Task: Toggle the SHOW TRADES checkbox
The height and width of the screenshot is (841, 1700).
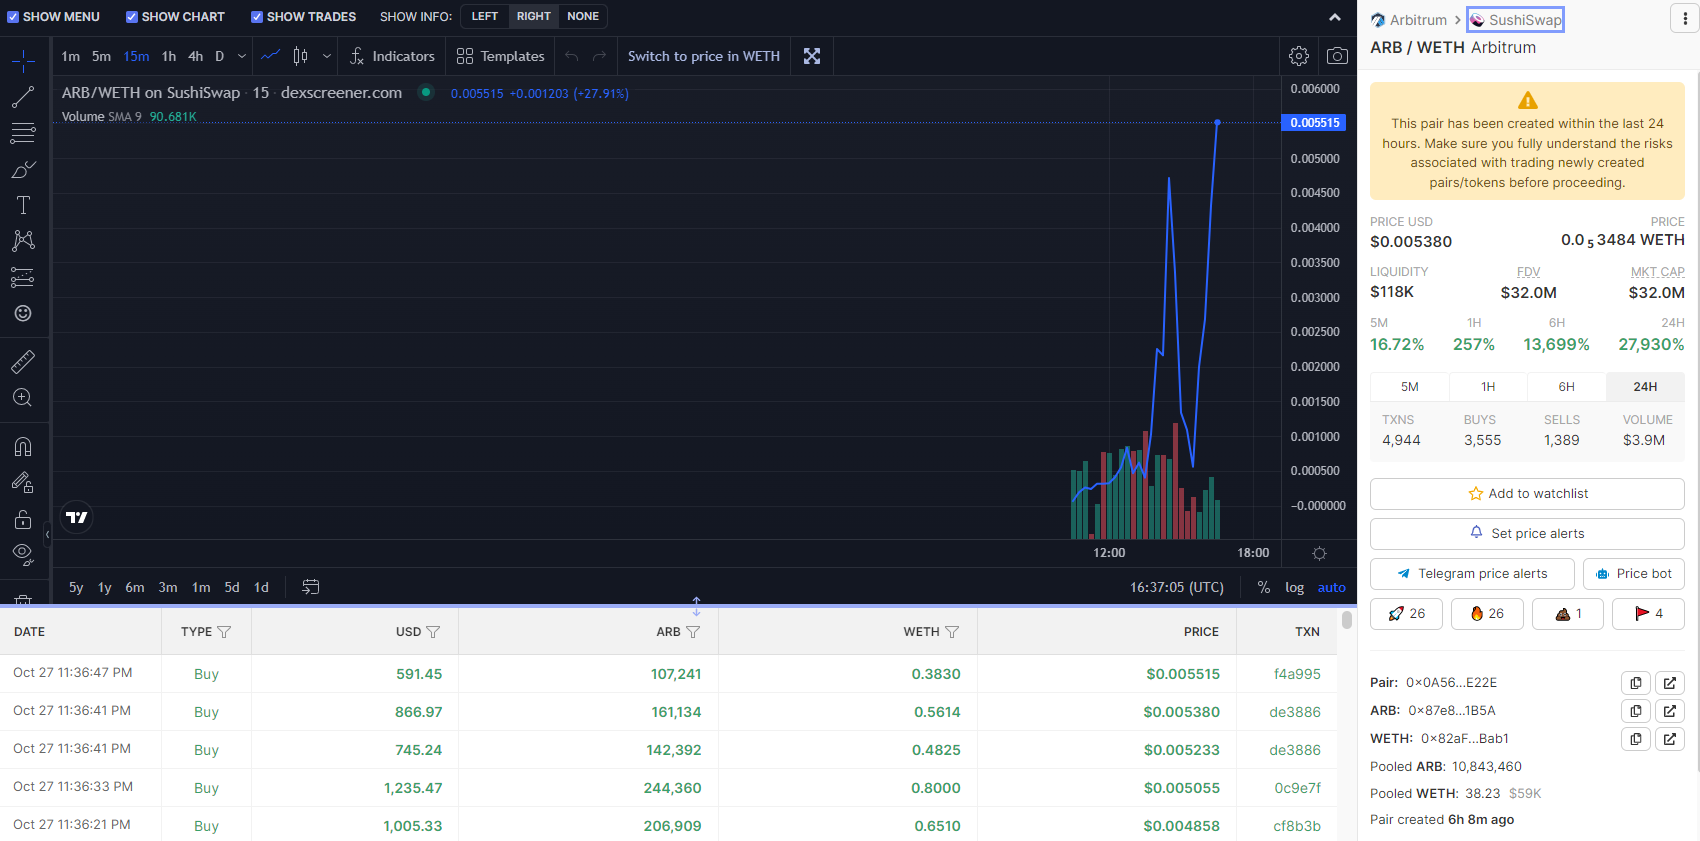Action: tap(257, 17)
